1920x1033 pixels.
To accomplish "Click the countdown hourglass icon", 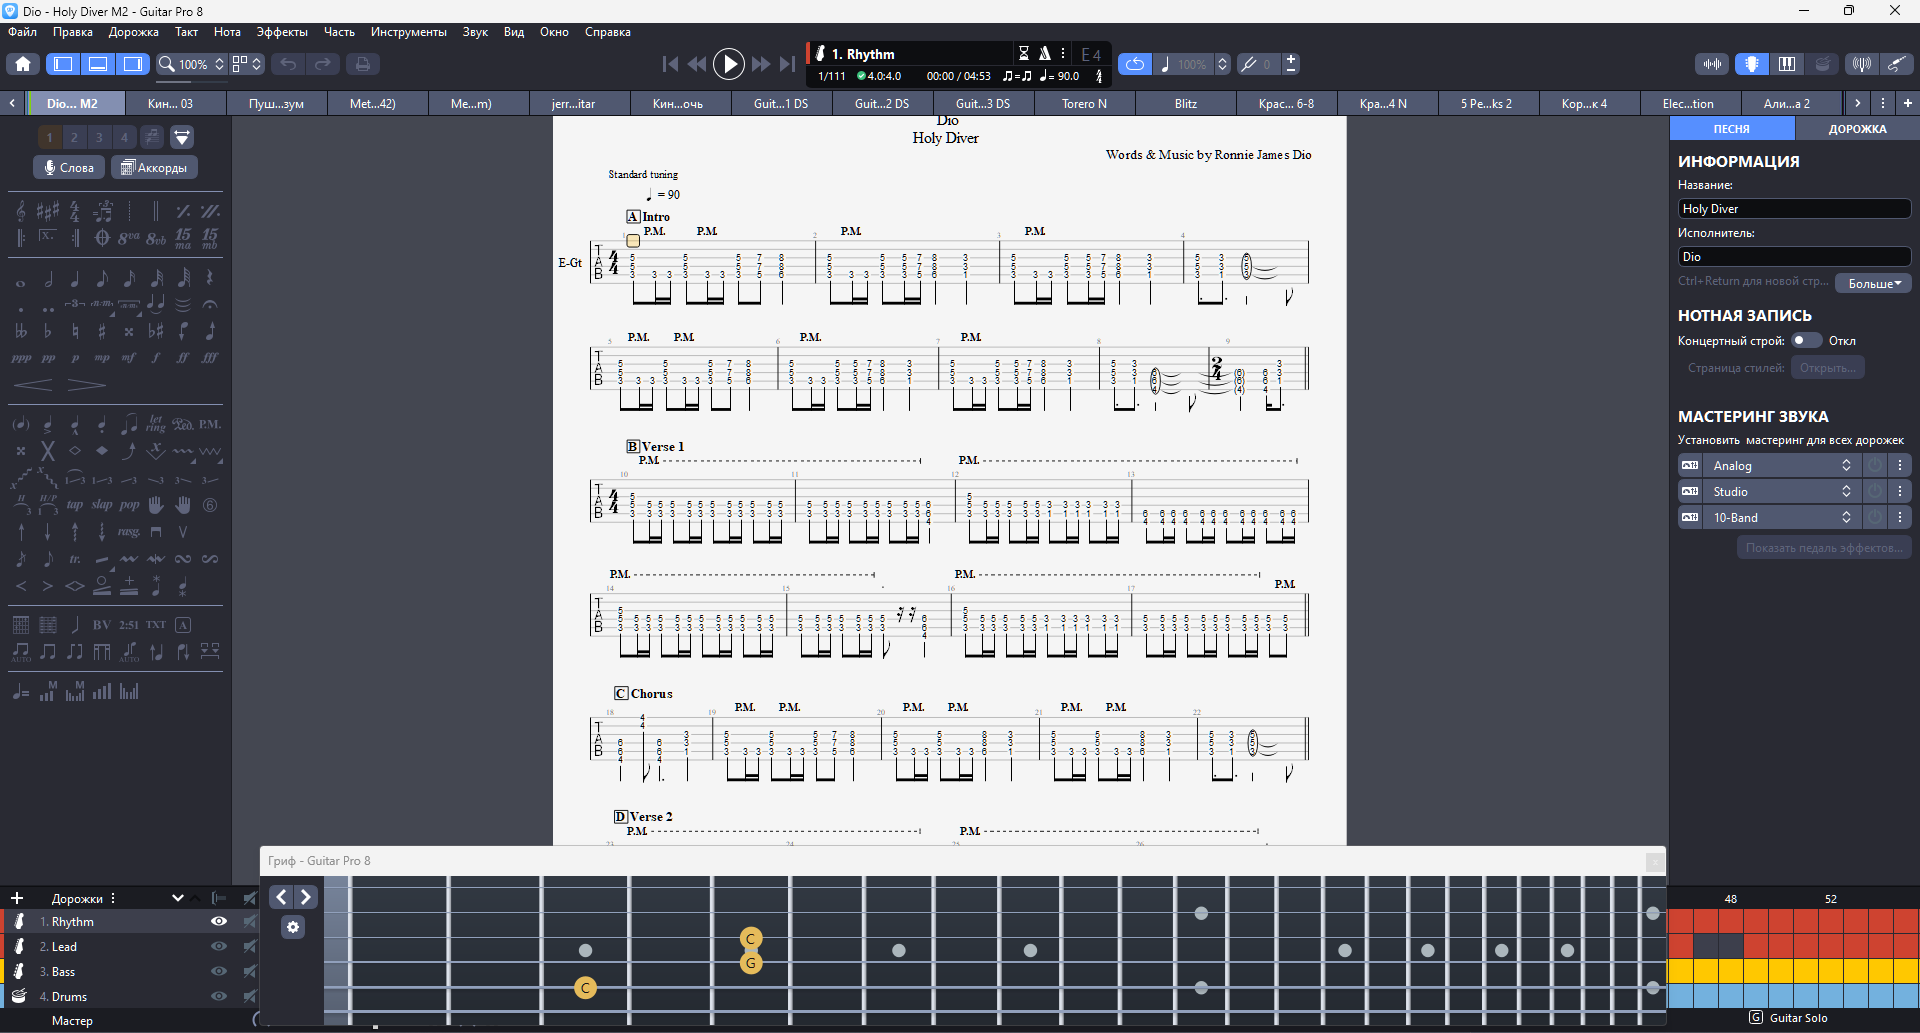I will (1023, 53).
